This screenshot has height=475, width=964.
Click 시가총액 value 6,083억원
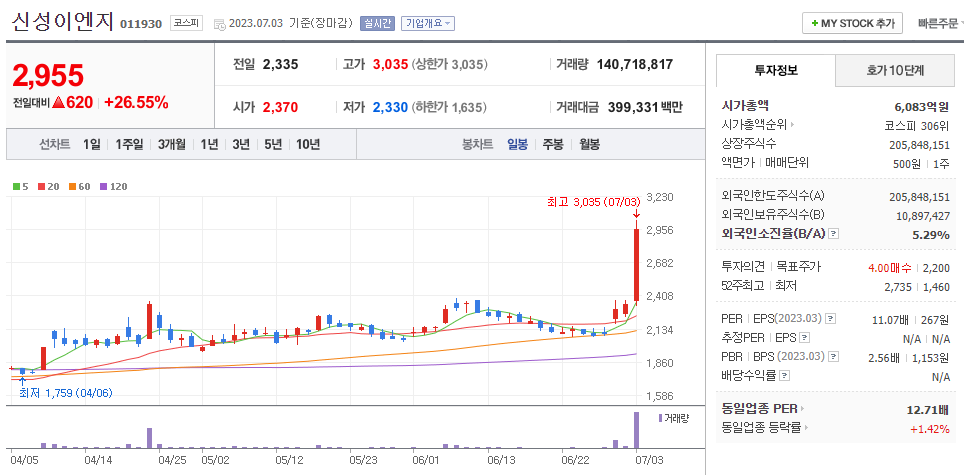point(922,106)
